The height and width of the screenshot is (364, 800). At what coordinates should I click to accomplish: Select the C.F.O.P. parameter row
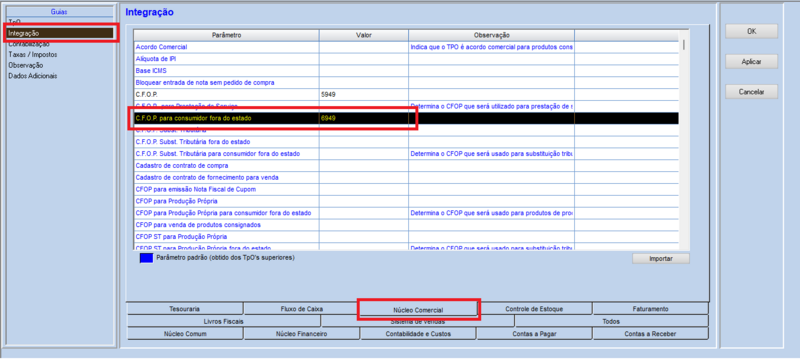[406, 94]
